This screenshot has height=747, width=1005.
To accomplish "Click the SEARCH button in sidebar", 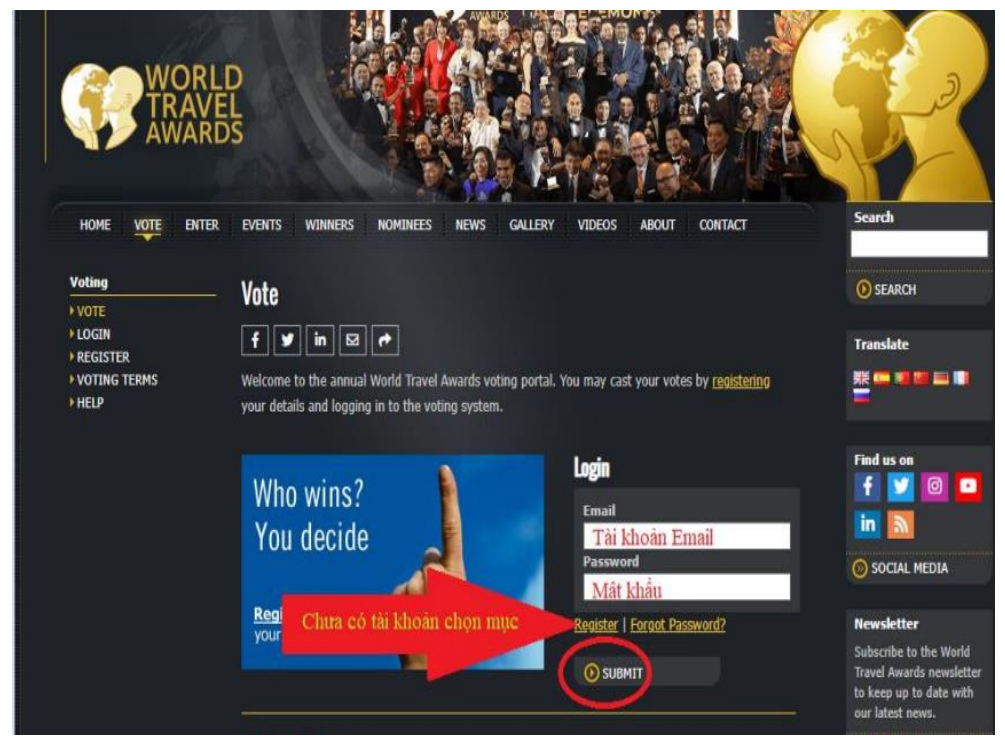I will (x=887, y=290).
